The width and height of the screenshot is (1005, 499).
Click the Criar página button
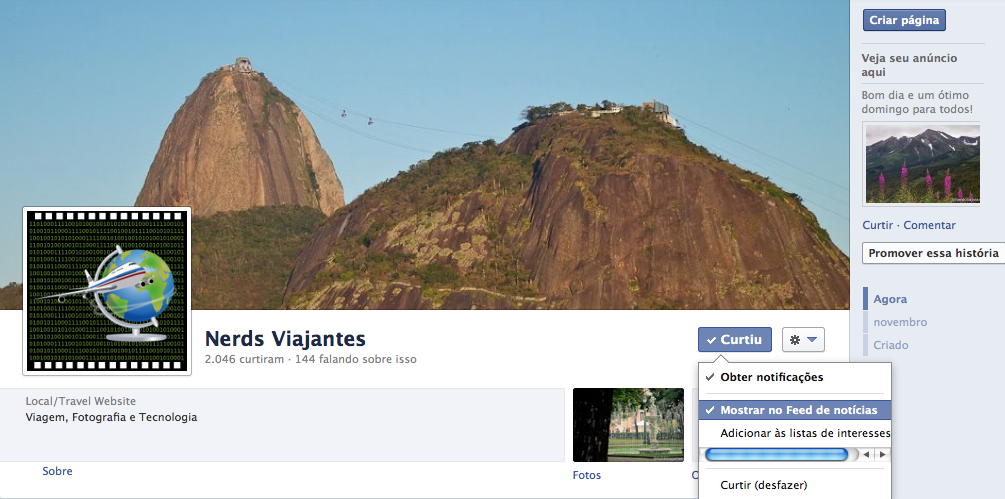(x=904, y=20)
